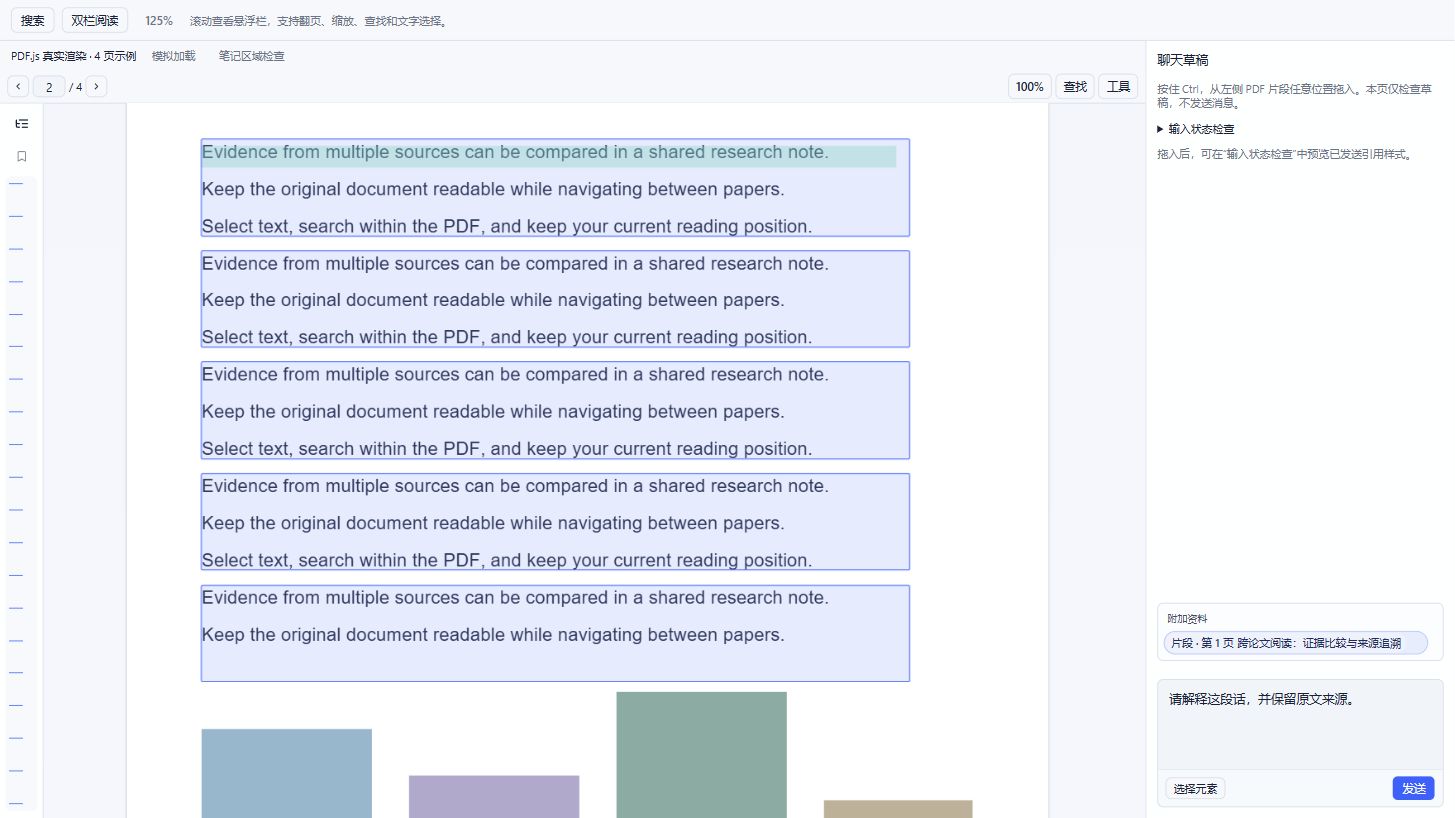Go to the previous PDF page

pyautogui.click(x=18, y=87)
